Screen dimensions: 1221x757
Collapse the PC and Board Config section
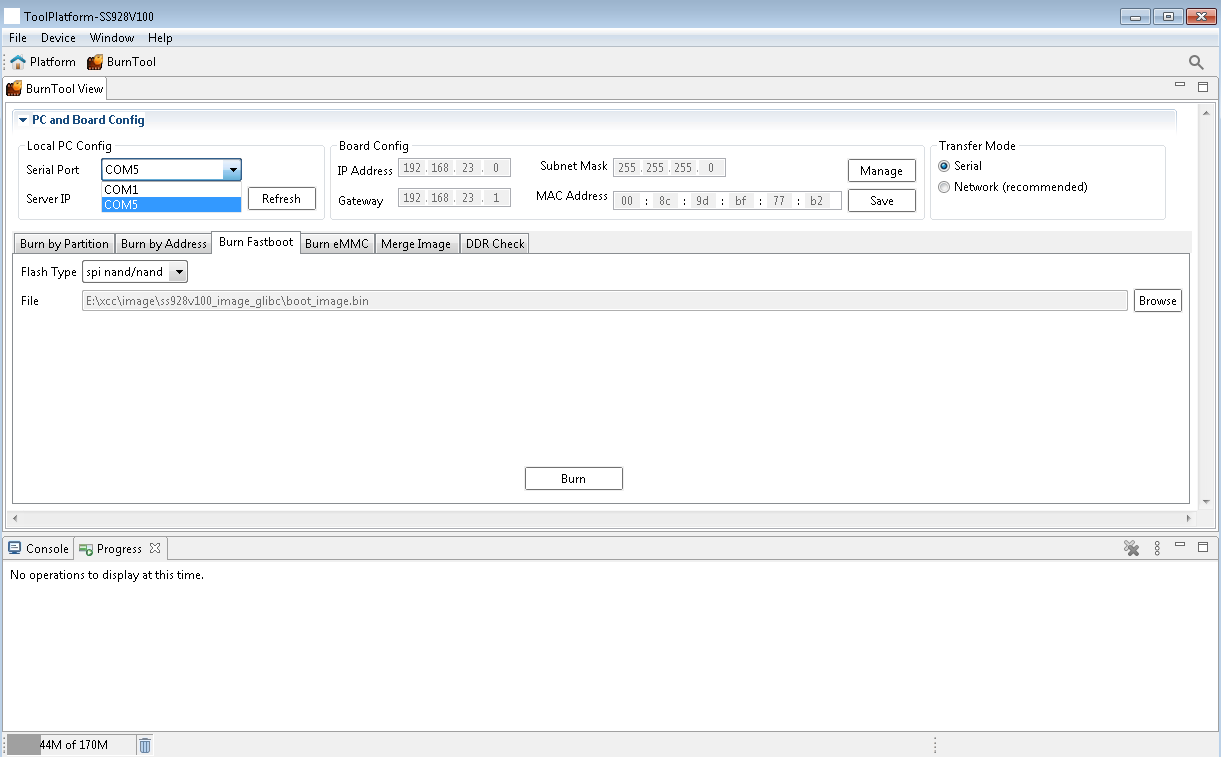pos(23,120)
